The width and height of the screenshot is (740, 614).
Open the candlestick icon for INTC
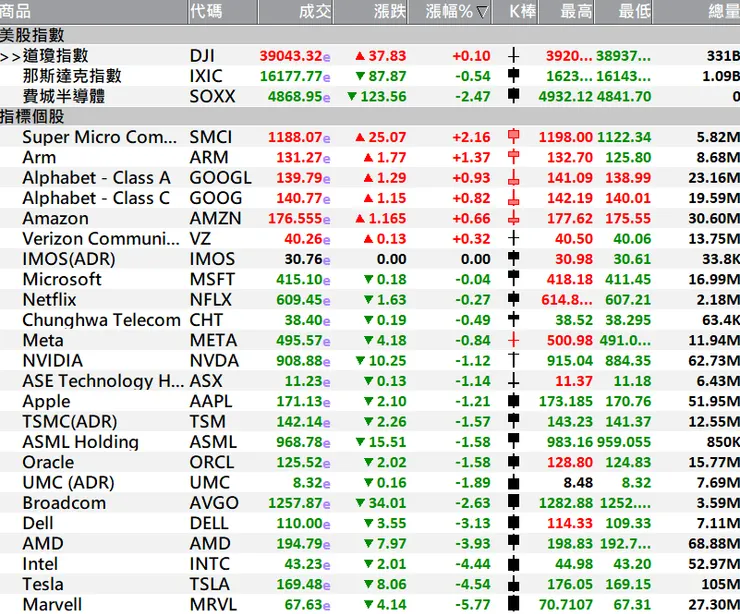tap(513, 563)
